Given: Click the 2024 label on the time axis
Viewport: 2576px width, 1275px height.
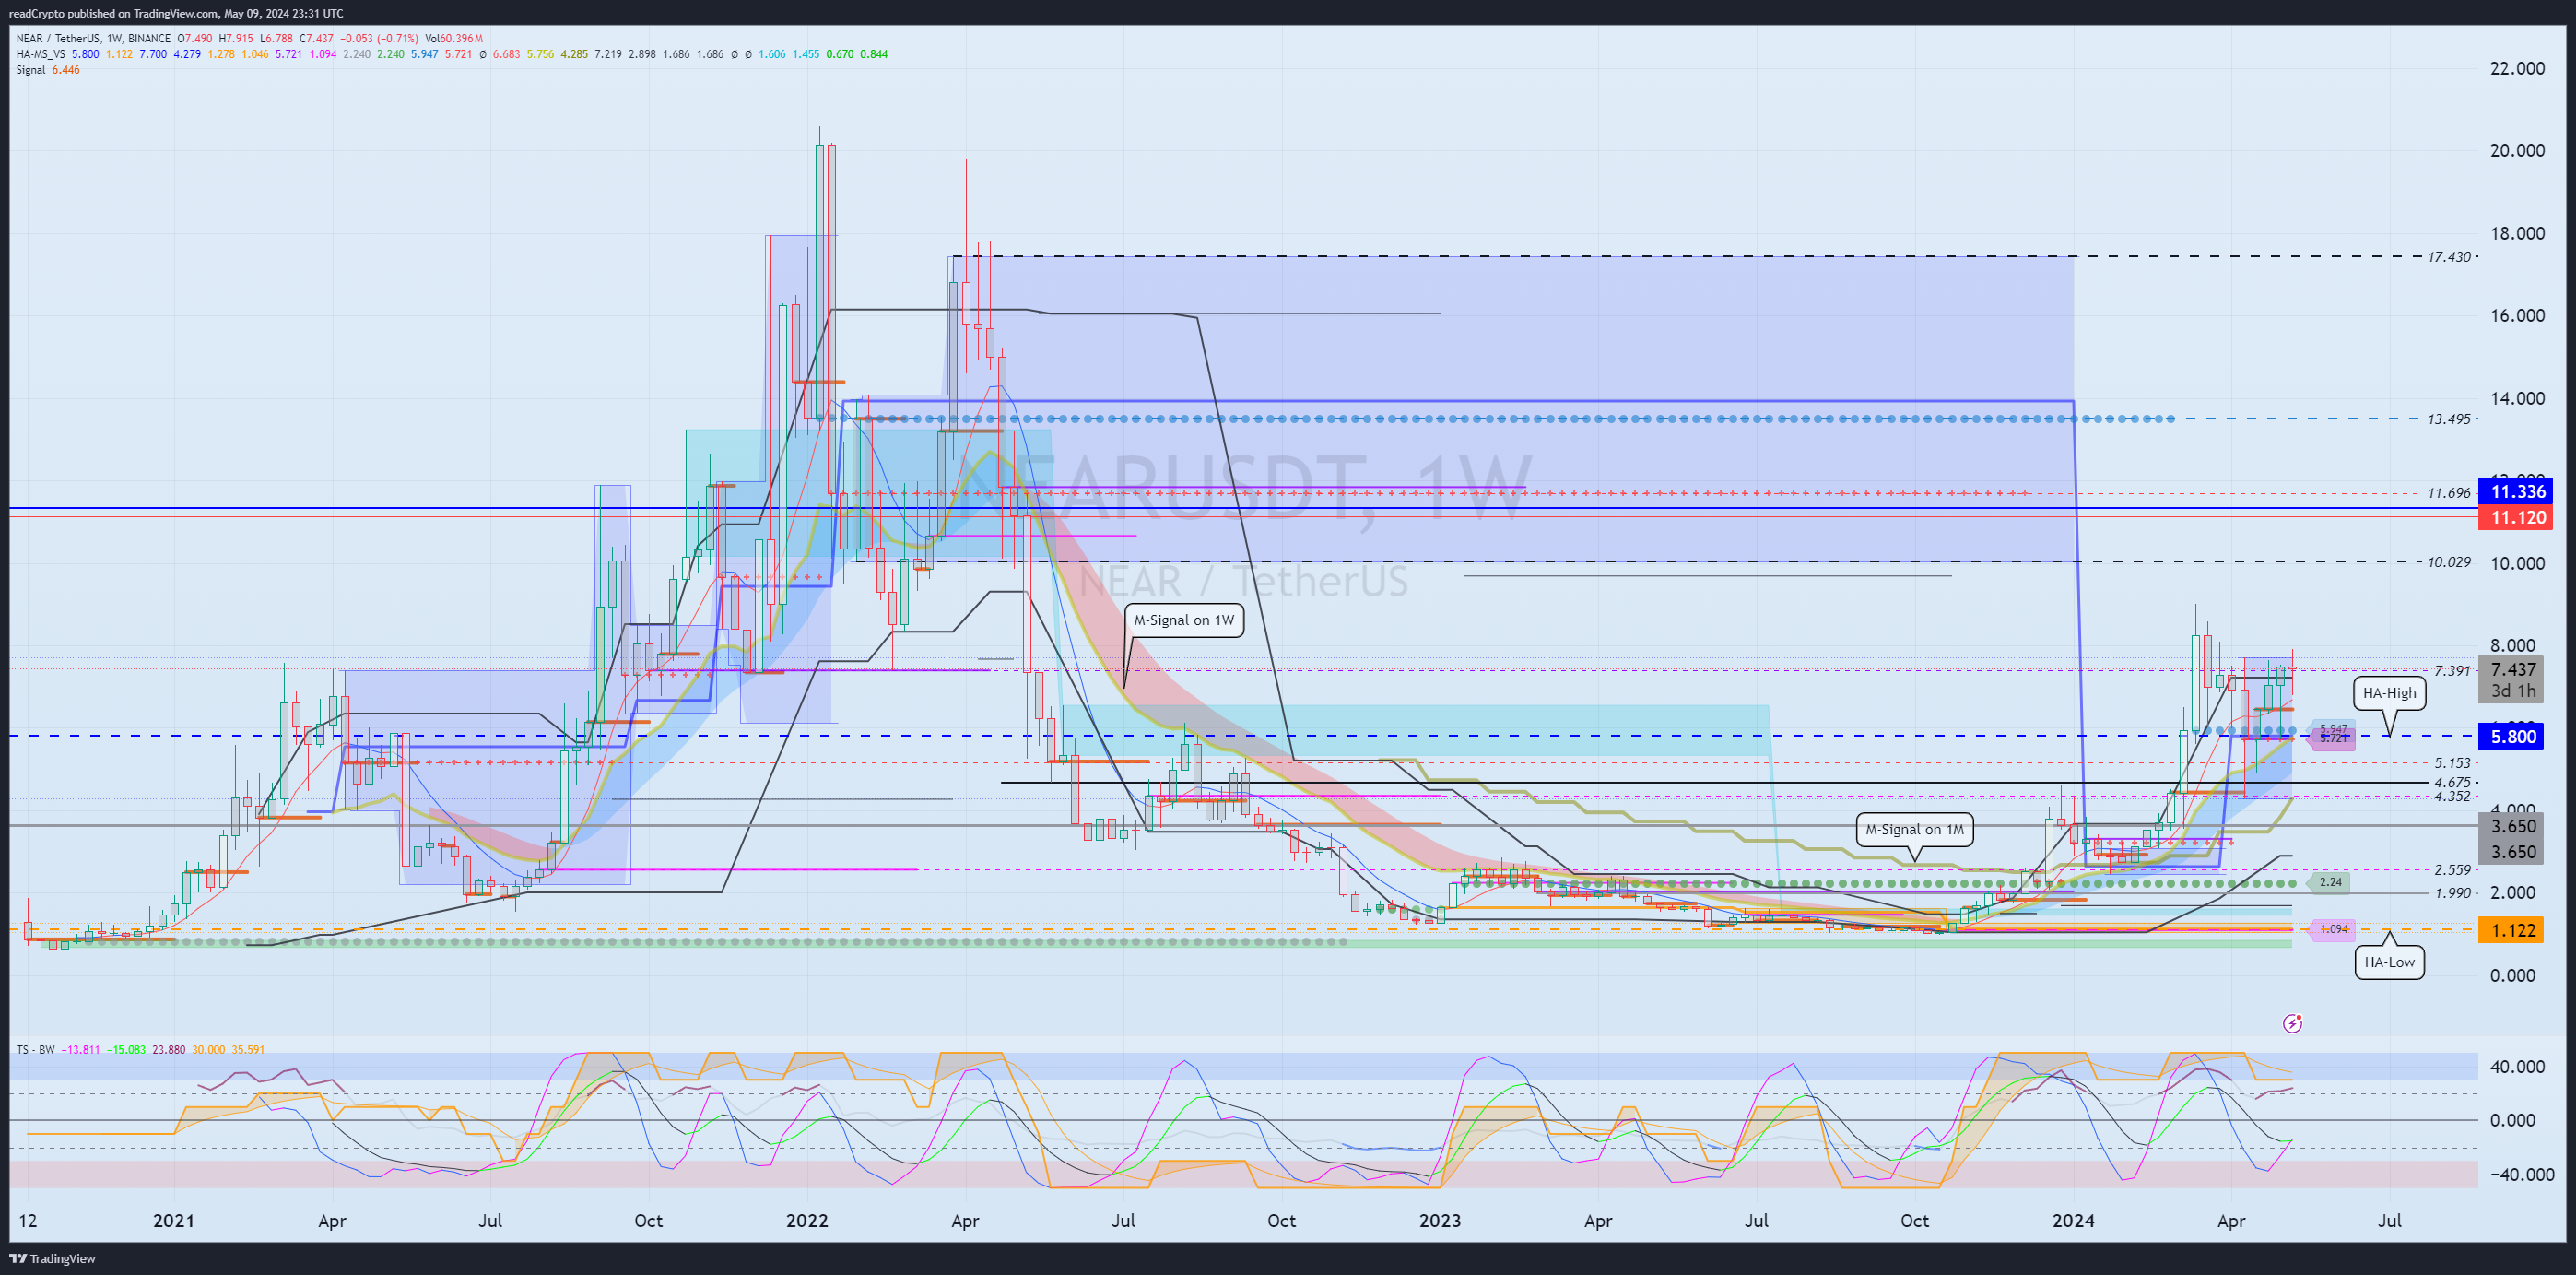Looking at the screenshot, I should point(2073,1220).
